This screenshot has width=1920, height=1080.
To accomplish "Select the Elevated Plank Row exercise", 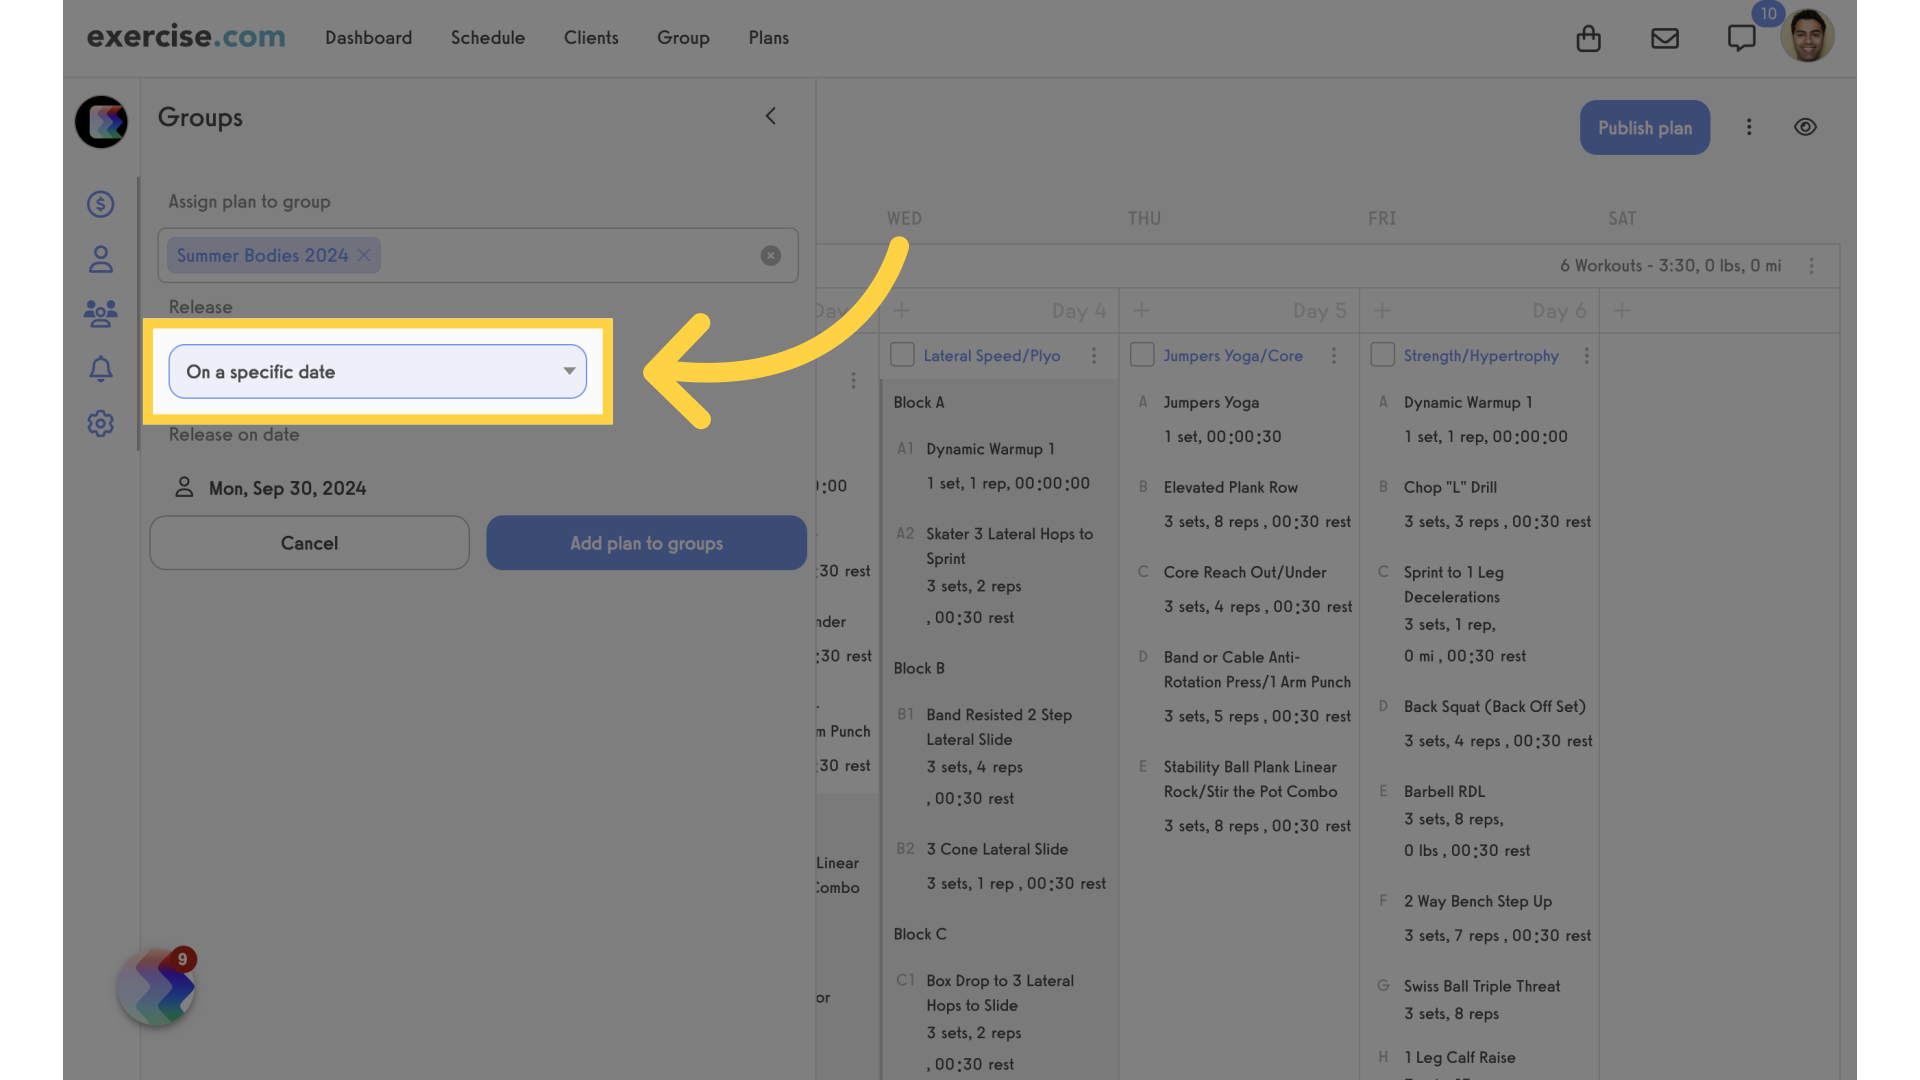I will click(1230, 488).
